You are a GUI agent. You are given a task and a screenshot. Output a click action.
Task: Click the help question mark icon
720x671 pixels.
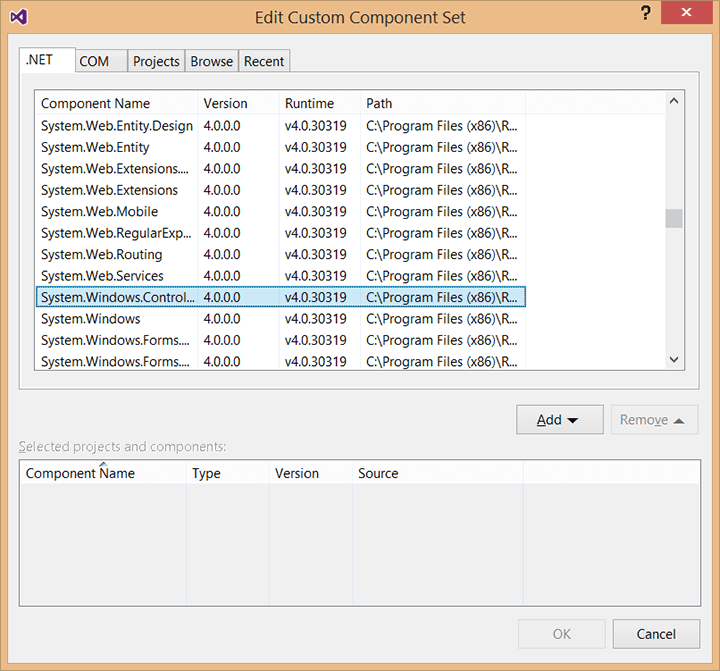pos(646,12)
